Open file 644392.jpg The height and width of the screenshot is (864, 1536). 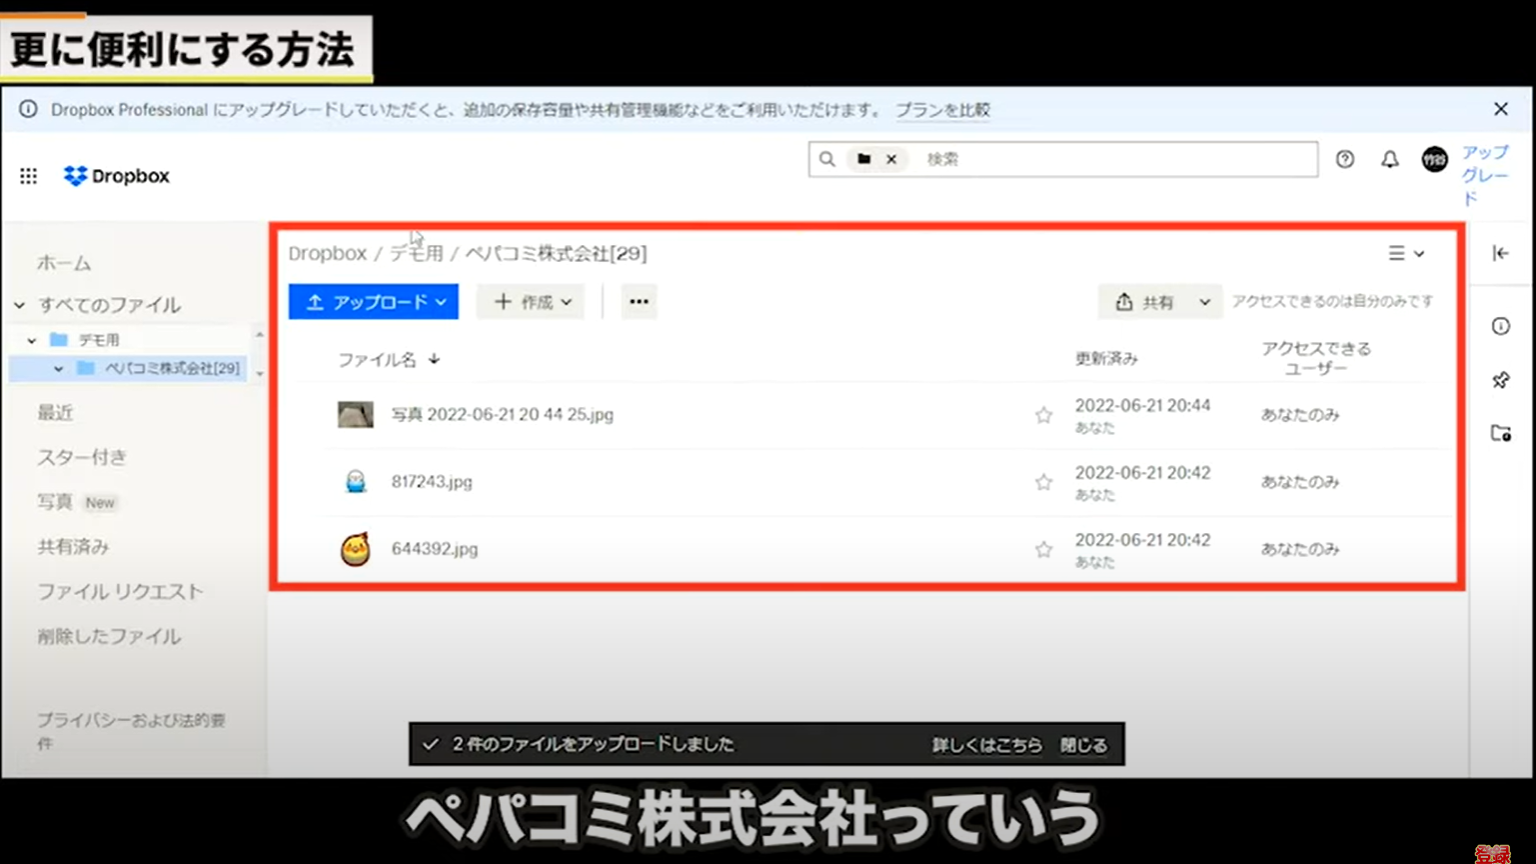(434, 549)
